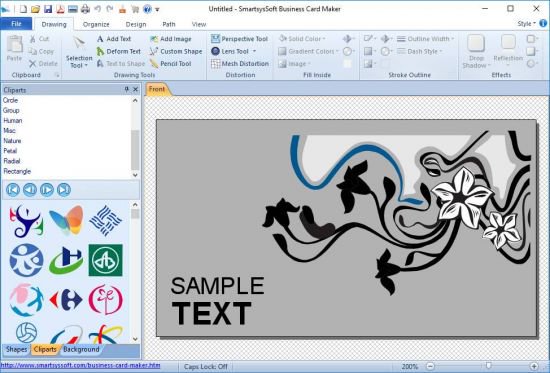This screenshot has height=373, width=550.
Task: Select the Radial clipart category
Action: (x=12, y=161)
